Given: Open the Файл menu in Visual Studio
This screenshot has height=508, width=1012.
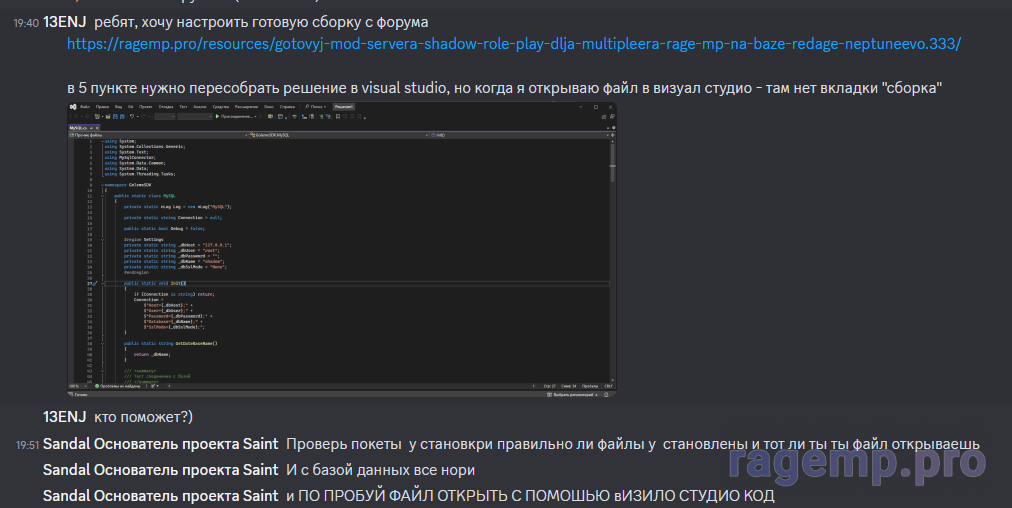Looking at the screenshot, I should point(86,106).
